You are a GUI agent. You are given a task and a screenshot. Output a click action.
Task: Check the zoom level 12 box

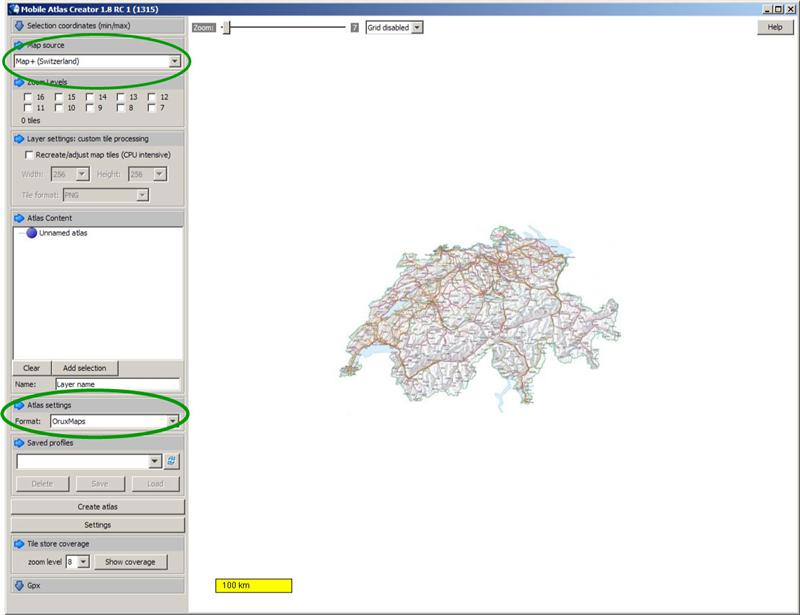pos(152,97)
